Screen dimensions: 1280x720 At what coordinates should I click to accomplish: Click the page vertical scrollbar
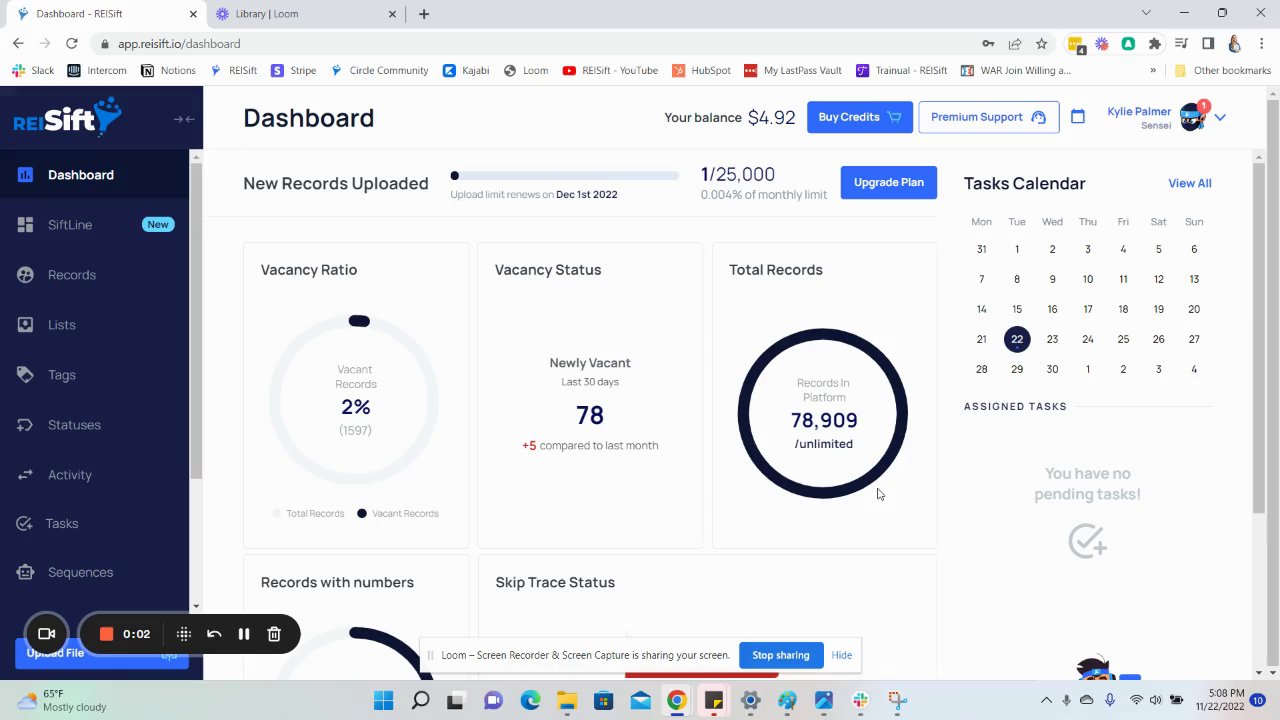pyautogui.click(x=1272, y=380)
